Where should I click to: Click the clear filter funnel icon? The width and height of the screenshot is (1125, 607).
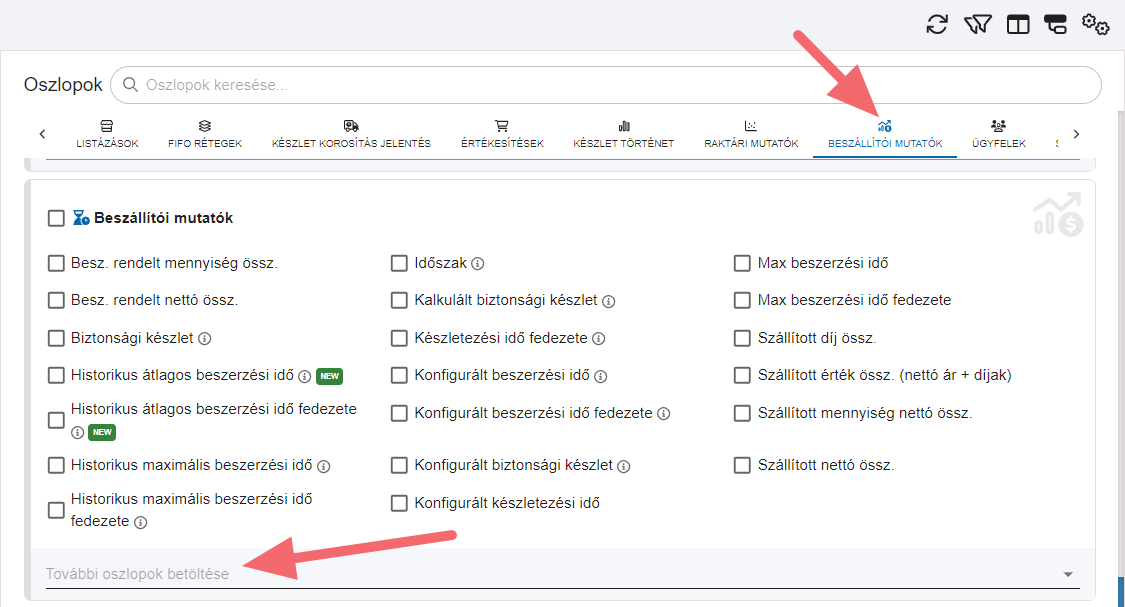(977, 25)
